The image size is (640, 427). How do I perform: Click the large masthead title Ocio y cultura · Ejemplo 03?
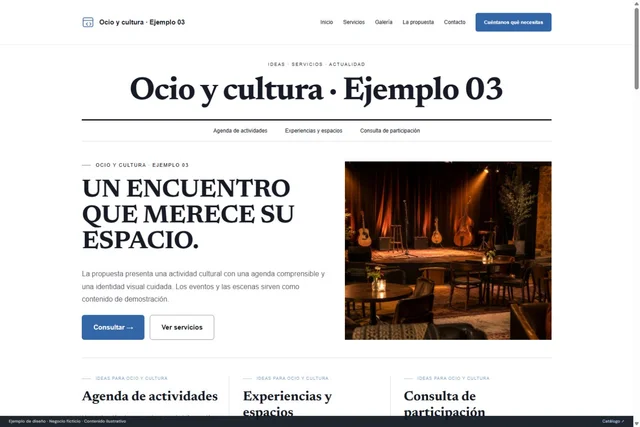click(x=316, y=89)
